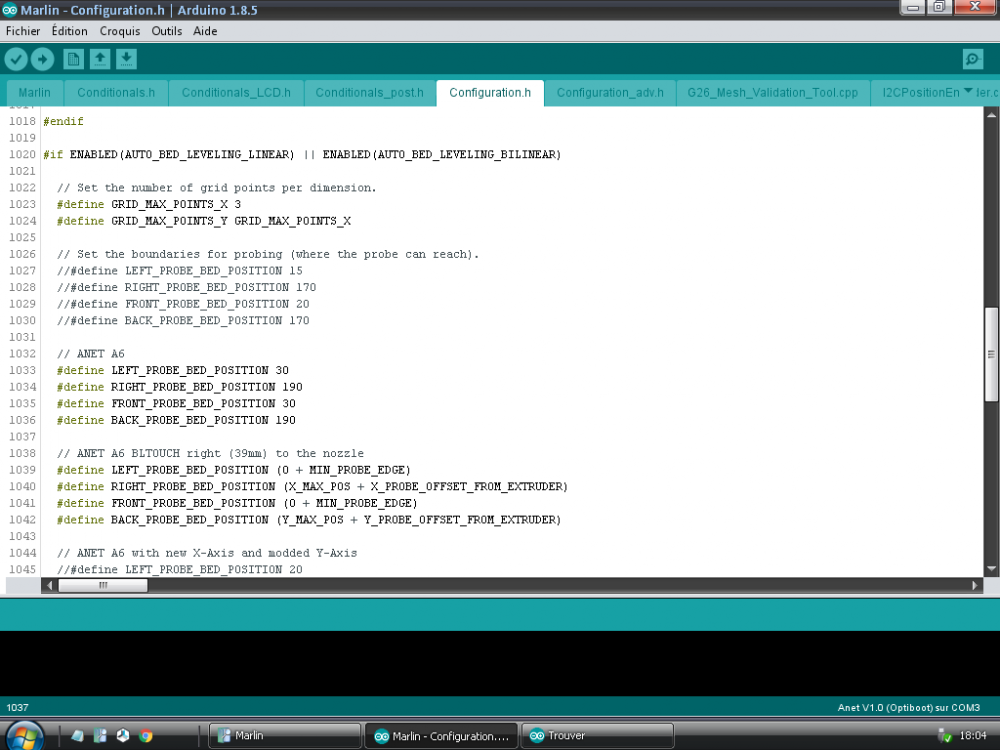Create a new sketch with the New icon
The width and height of the screenshot is (1000, 750).
click(x=73, y=59)
